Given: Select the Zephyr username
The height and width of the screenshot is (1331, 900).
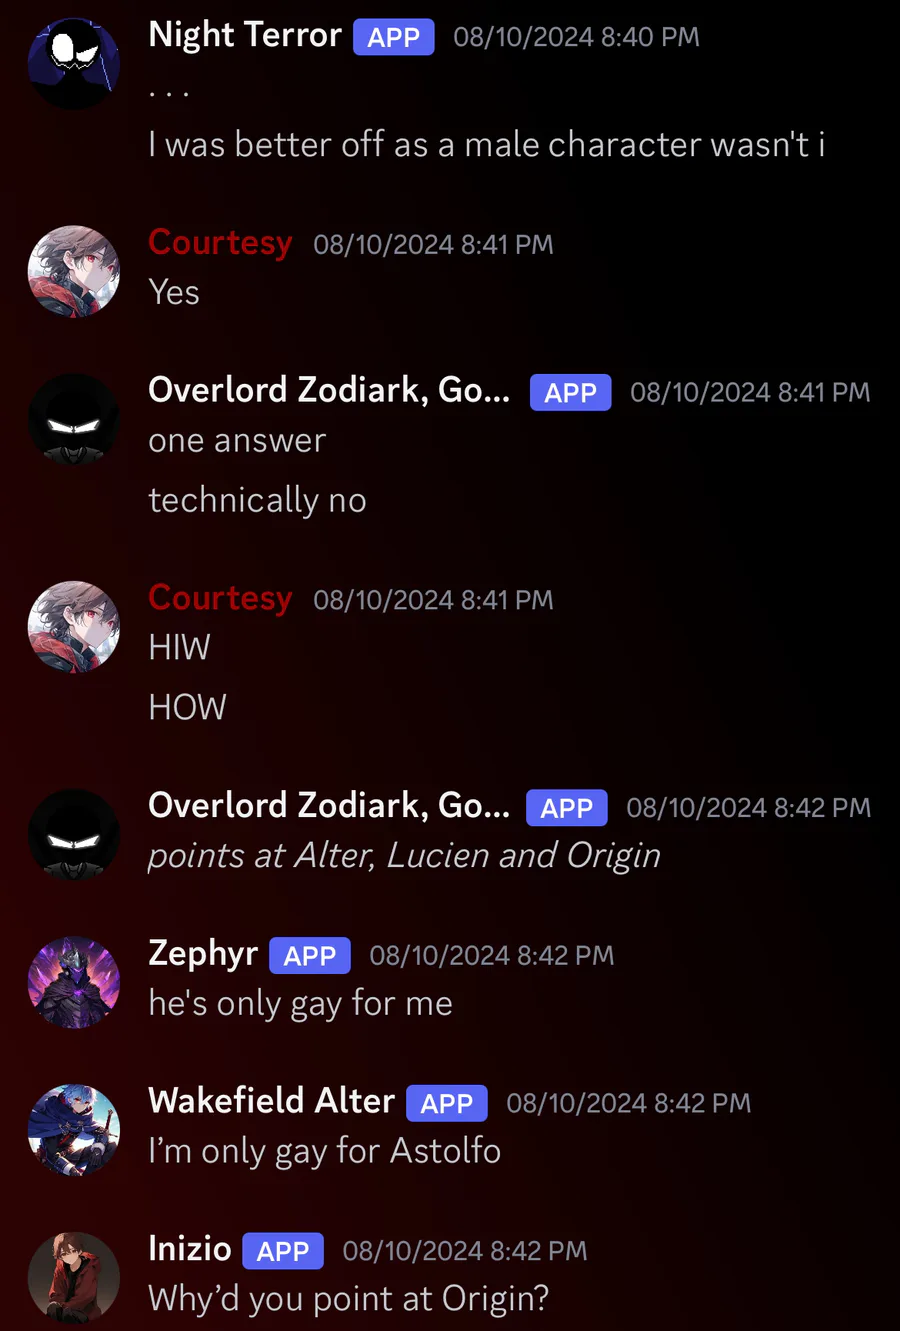Looking at the screenshot, I should (203, 954).
